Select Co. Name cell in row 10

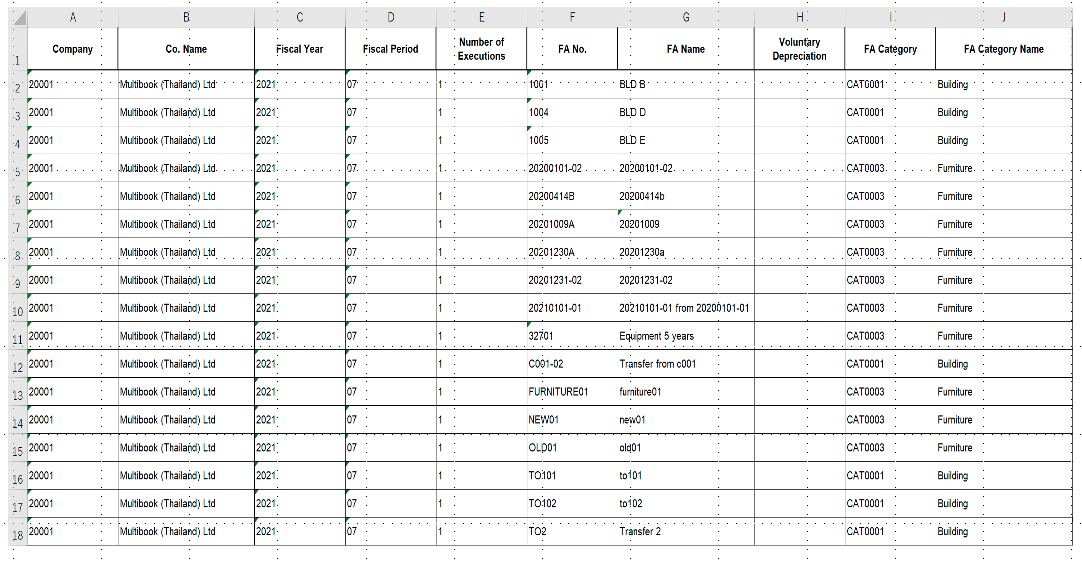tap(186, 308)
